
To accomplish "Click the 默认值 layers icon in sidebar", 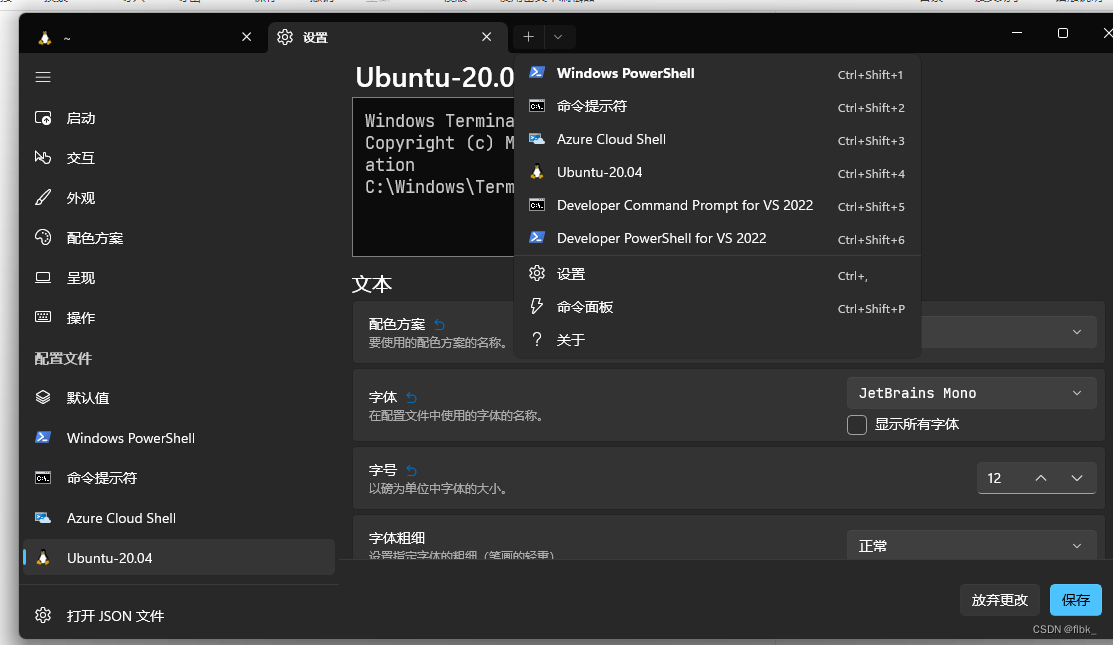I will click(43, 397).
